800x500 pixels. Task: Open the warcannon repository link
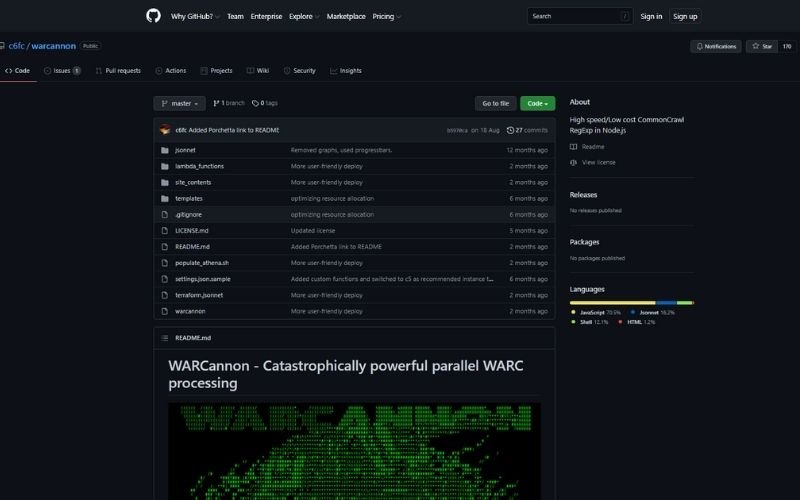[x=54, y=46]
